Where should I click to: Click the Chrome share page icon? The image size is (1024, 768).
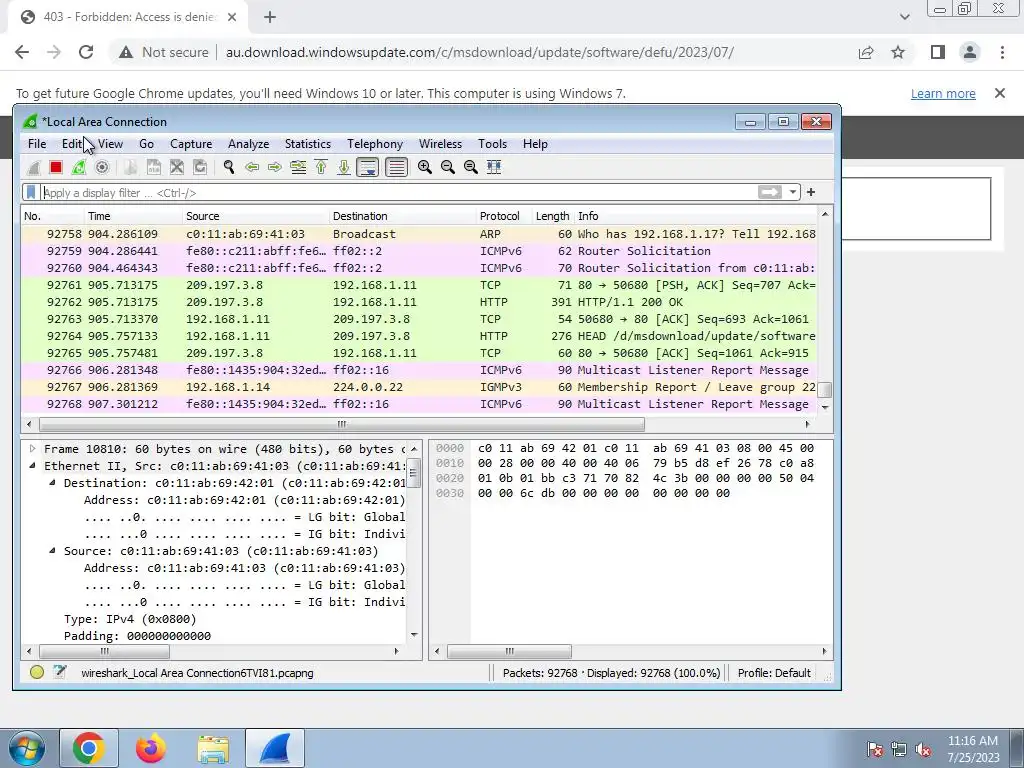click(x=866, y=52)
